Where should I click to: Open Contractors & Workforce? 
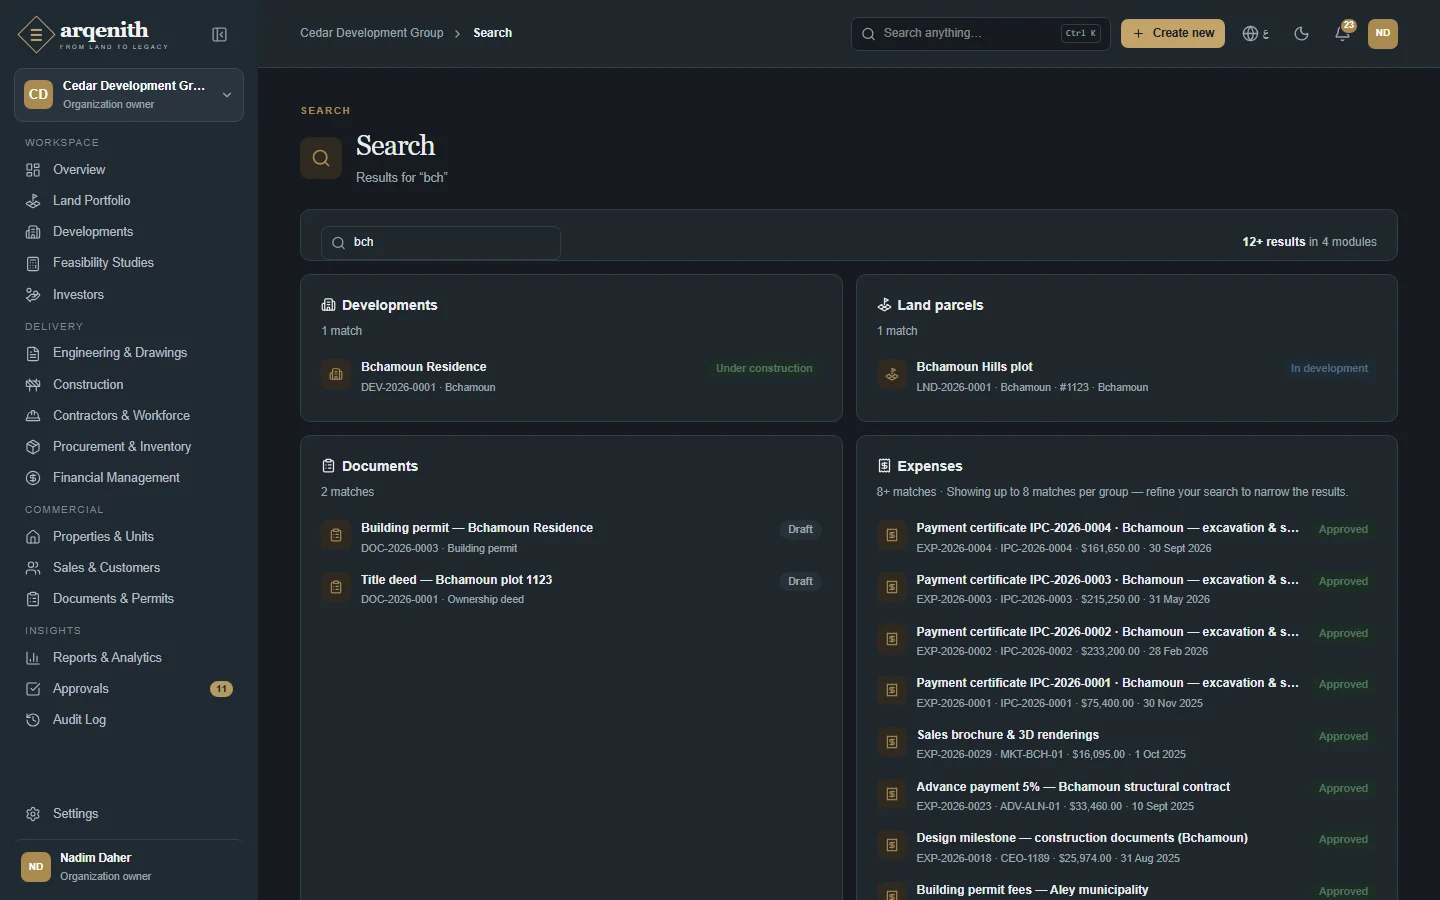point(129,416)
